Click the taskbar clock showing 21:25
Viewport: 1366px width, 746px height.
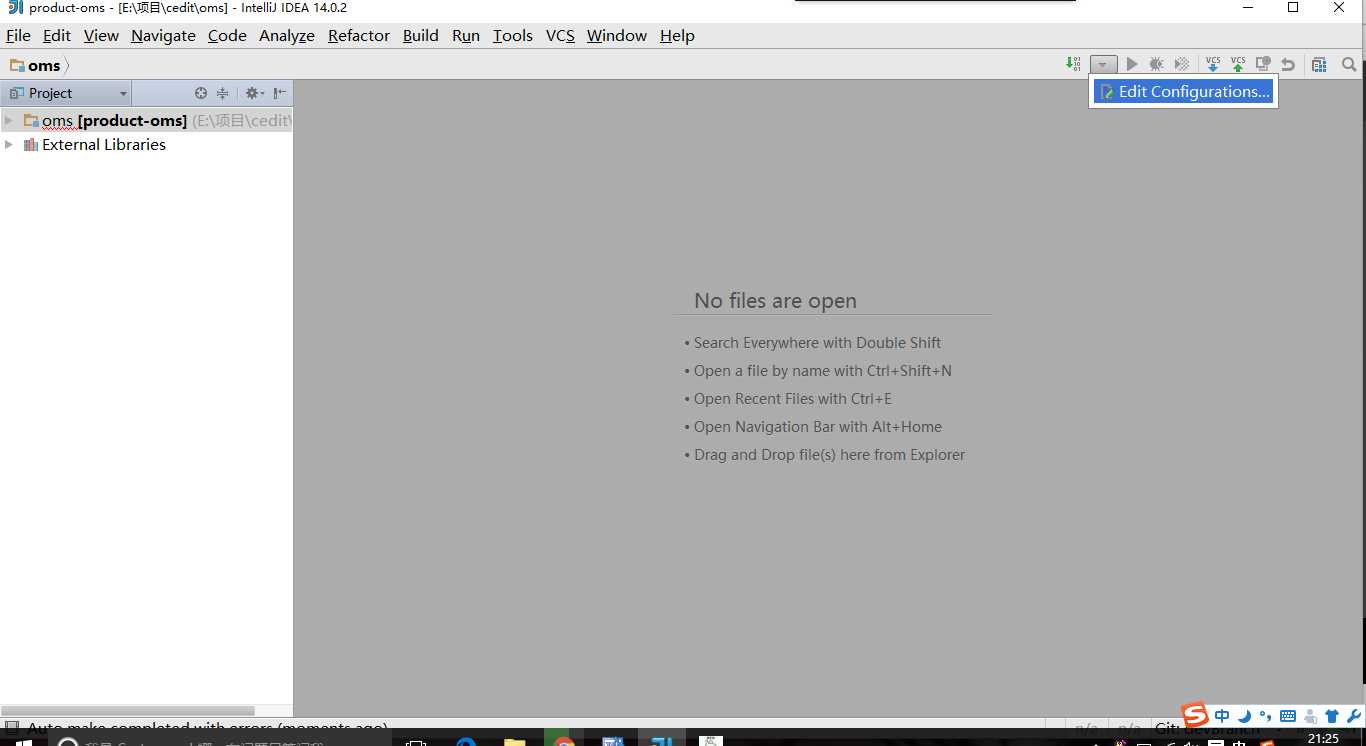coord(1322,739)
